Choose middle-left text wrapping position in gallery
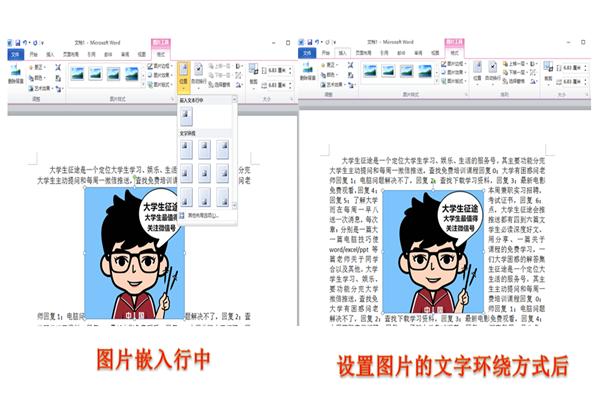600x399 pixels. (186, 173)
